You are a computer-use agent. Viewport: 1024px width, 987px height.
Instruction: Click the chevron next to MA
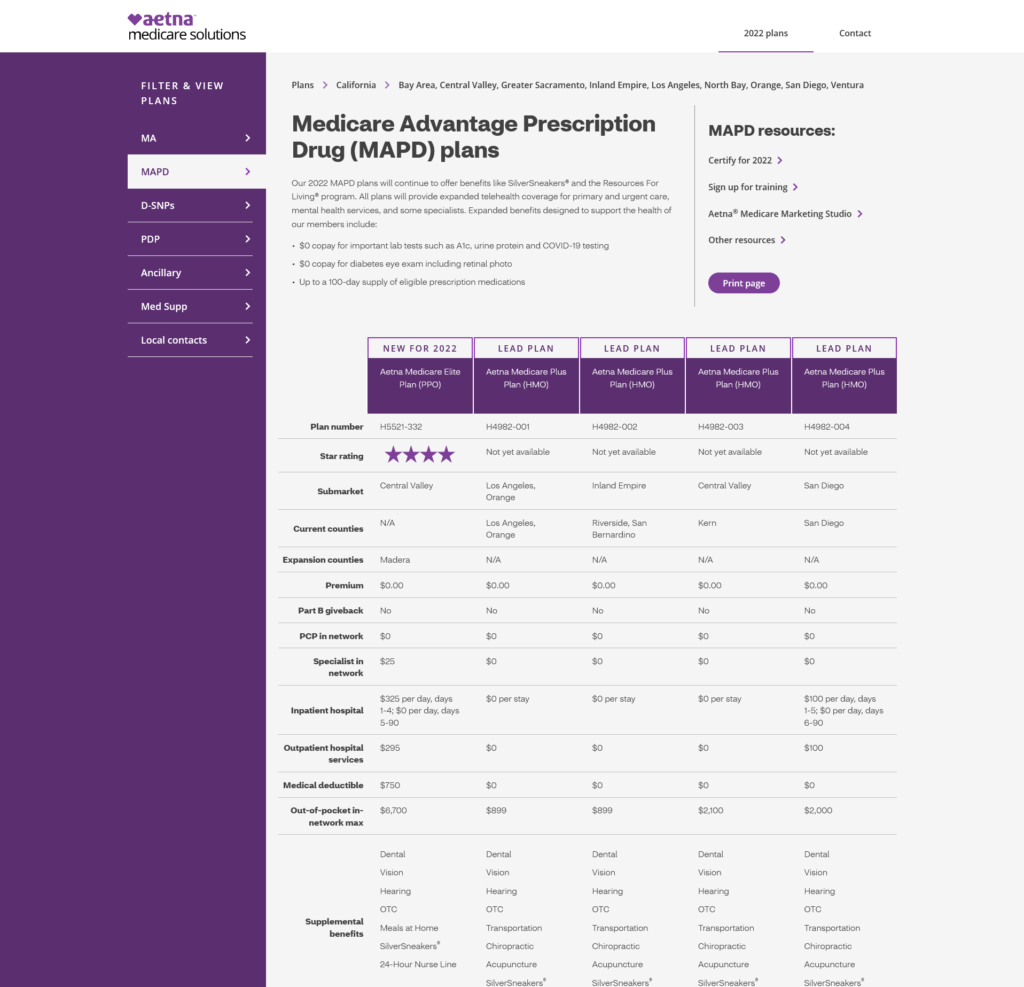[x=248, y=138]
